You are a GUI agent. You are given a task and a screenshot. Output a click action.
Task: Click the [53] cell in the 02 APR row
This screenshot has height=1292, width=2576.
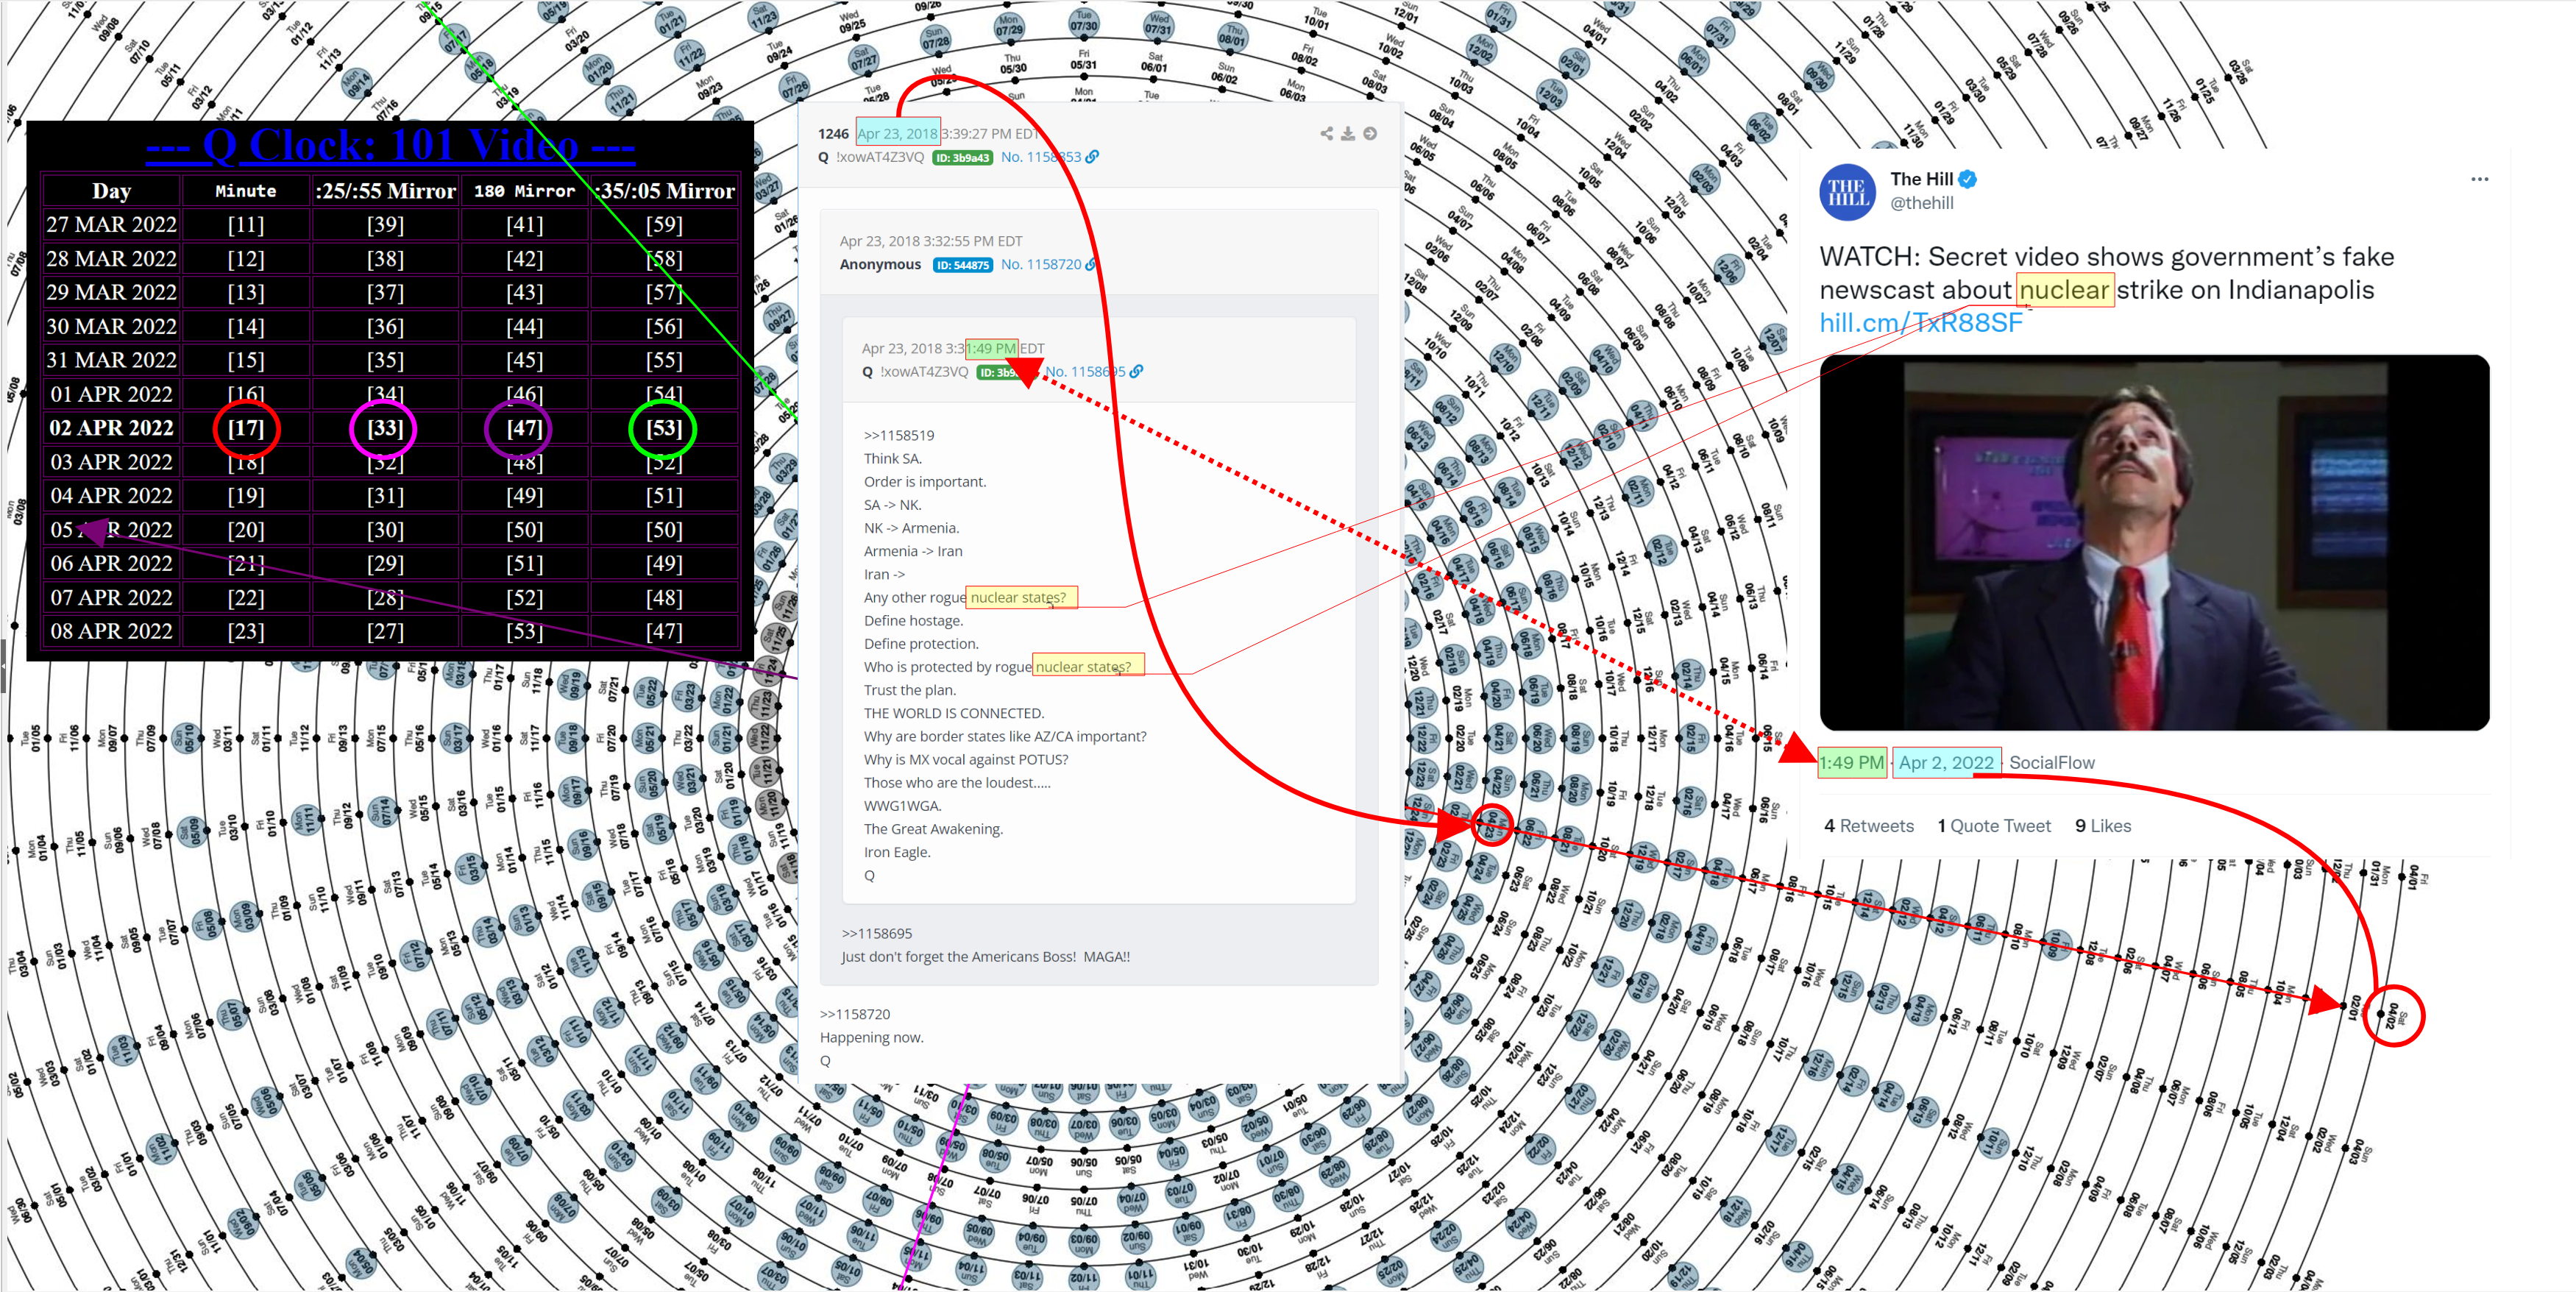(664, 428)
